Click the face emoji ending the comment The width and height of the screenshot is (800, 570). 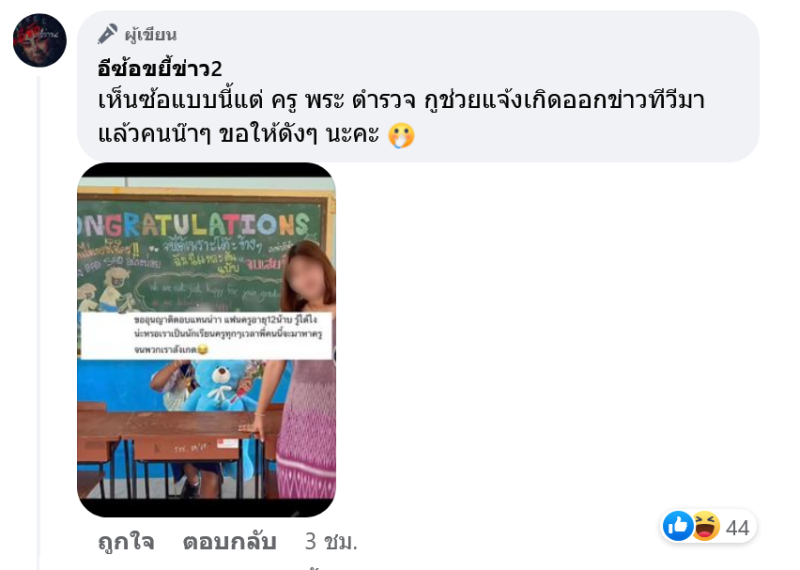click(x=402, y=135)
